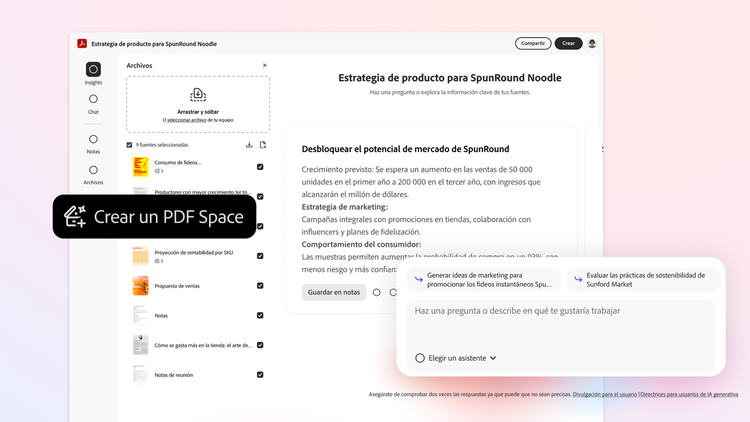Open the Archivos sidebar panel
This screenshot has width=750, height=422.
click(93, 171)
